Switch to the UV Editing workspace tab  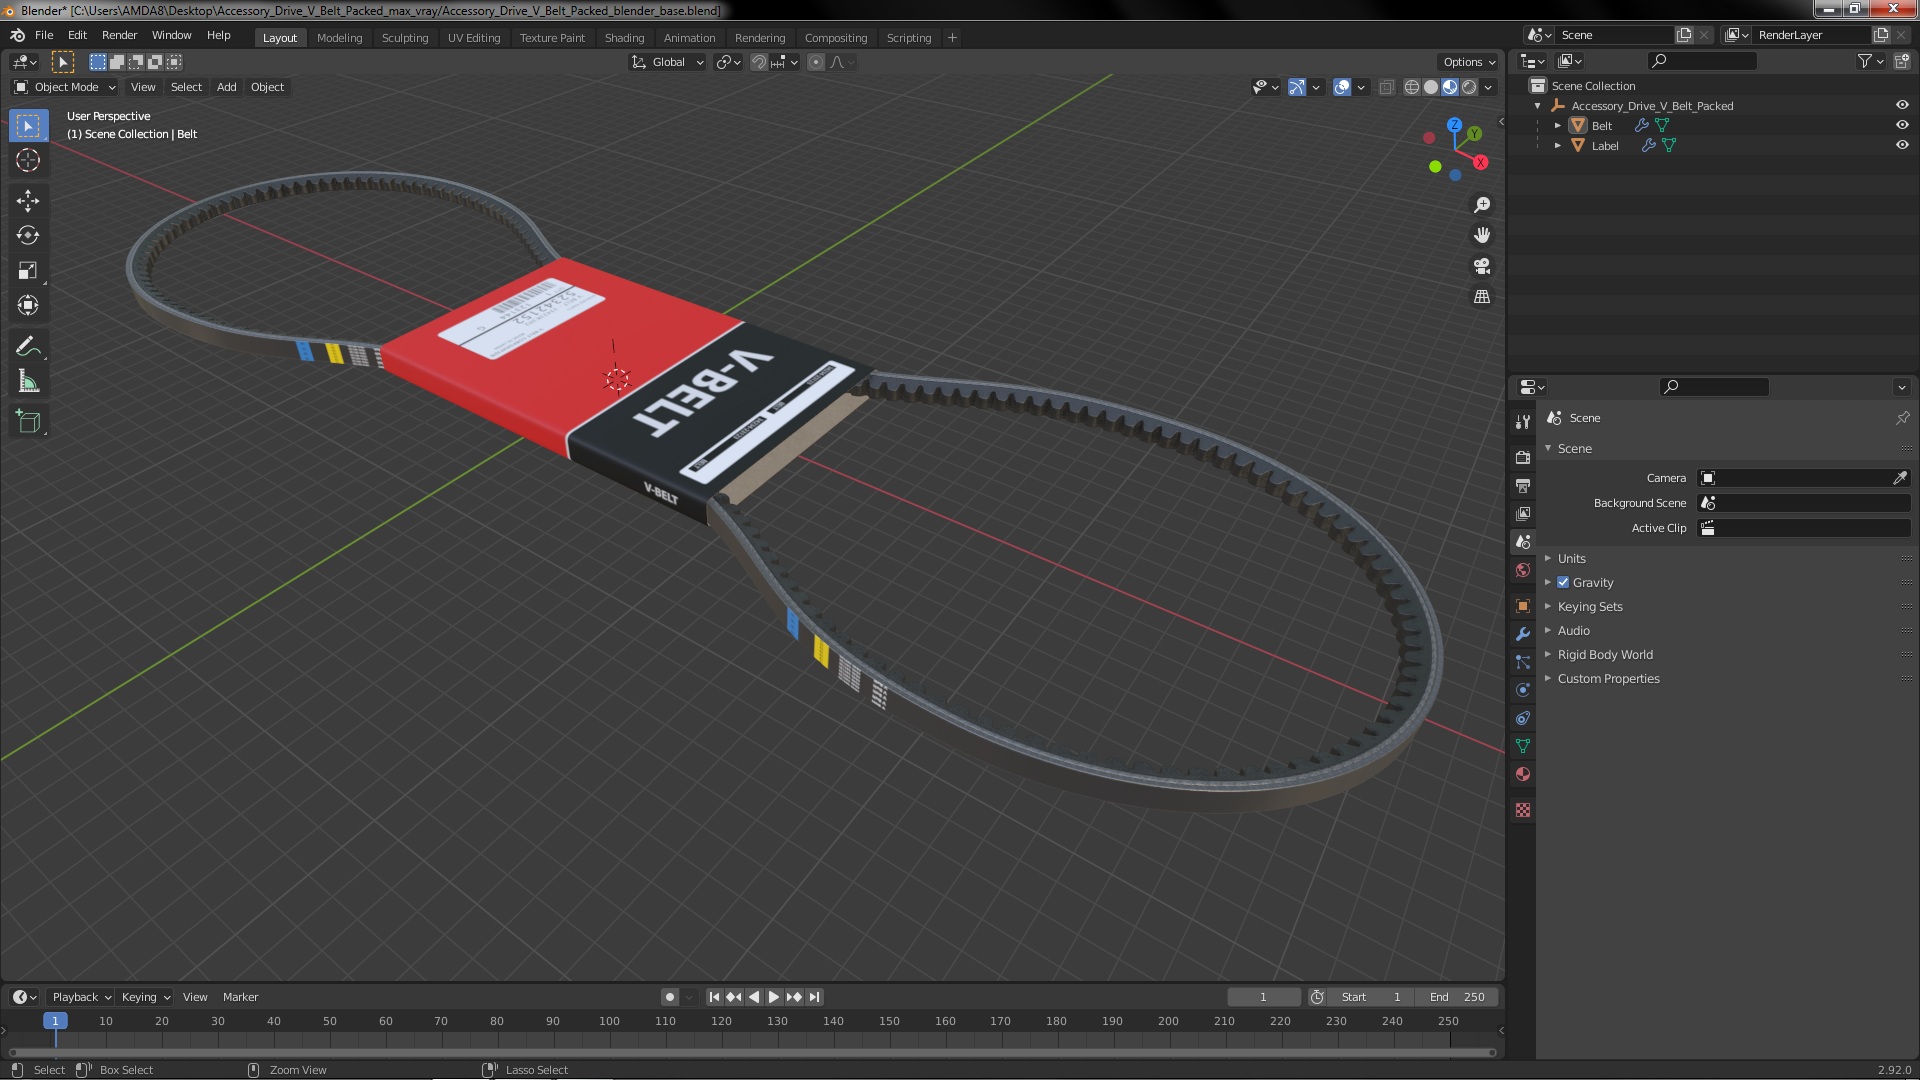(473, 37)
